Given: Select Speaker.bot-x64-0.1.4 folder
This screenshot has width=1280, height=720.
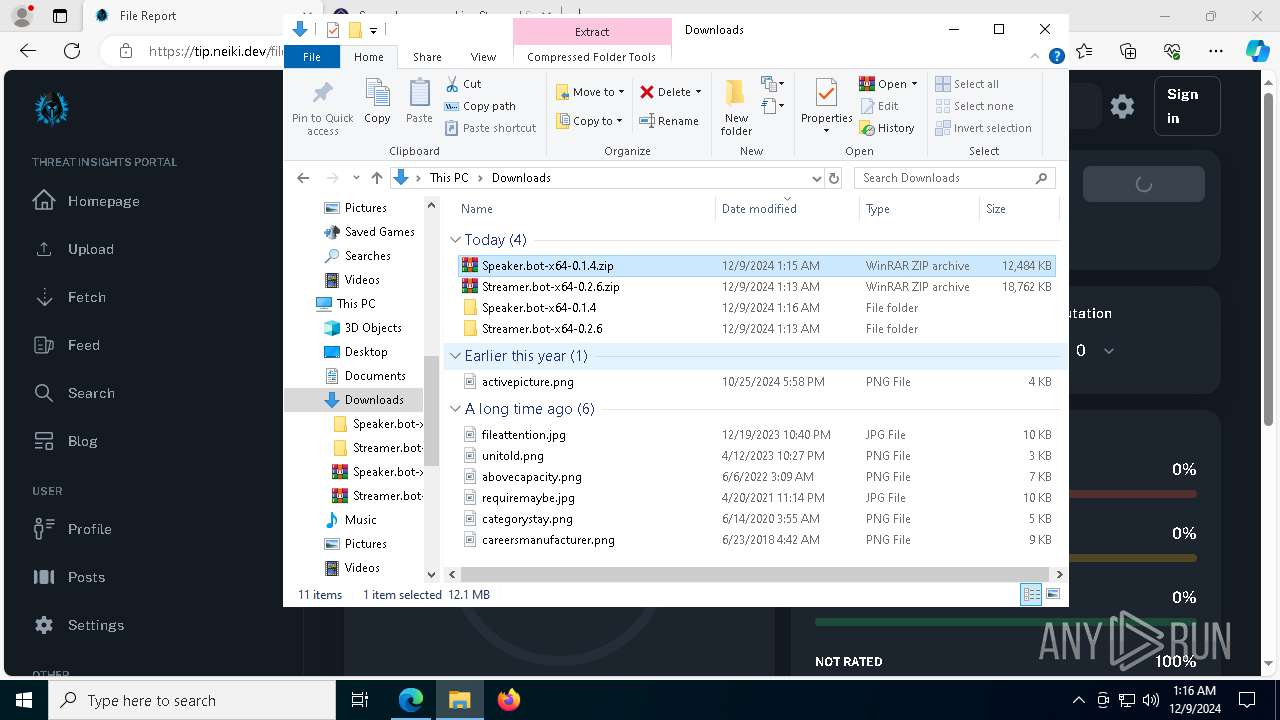Looking at the screenshot, I should click(757, 308).
